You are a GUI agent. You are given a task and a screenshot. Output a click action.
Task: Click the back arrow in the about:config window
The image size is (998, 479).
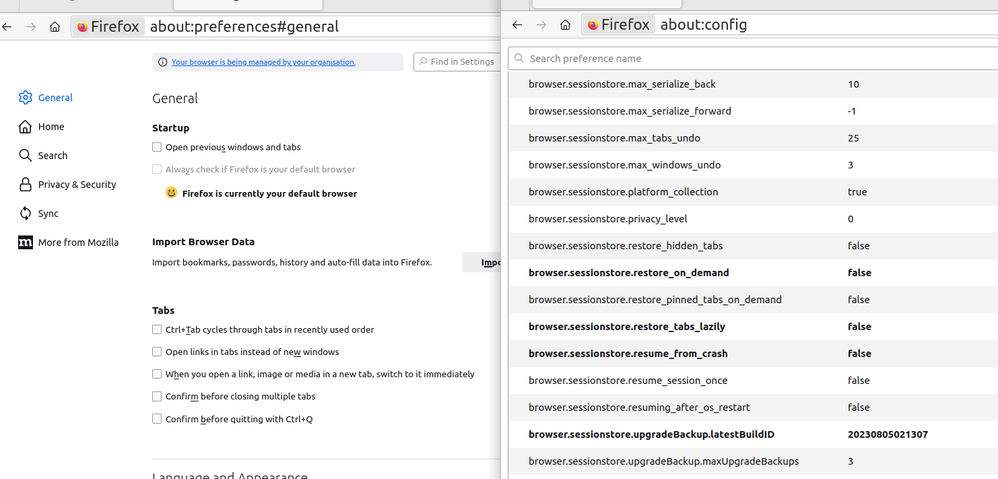(517, 25)
